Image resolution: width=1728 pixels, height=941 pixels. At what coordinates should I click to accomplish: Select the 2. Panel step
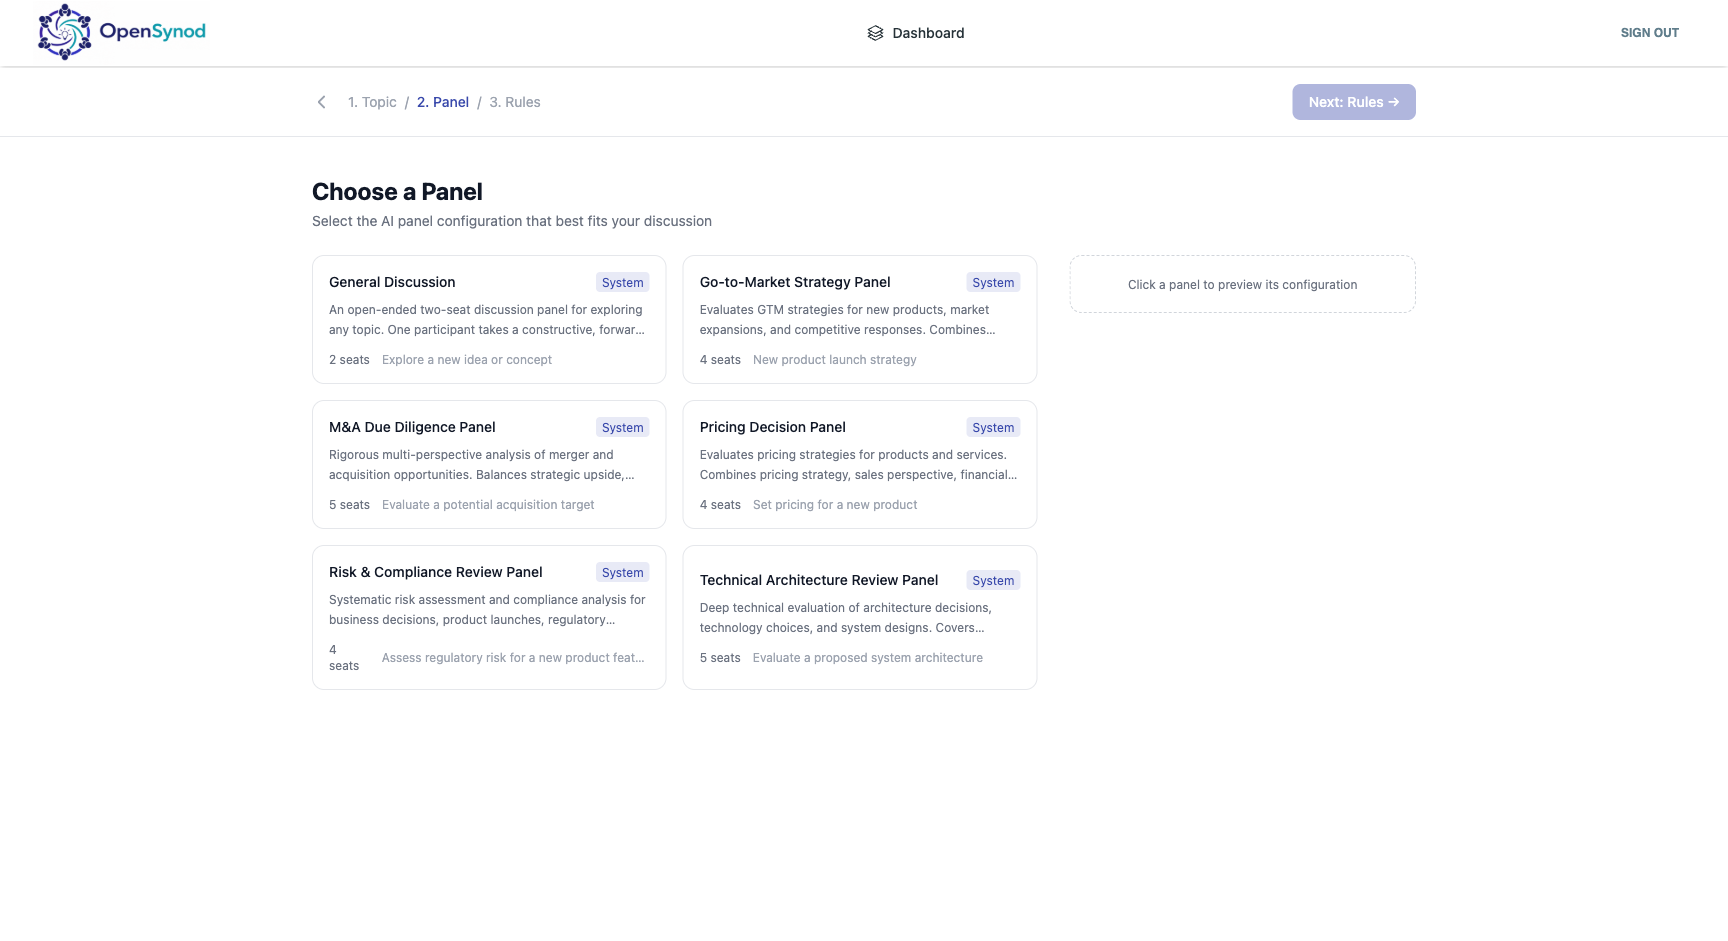point(443,102)
